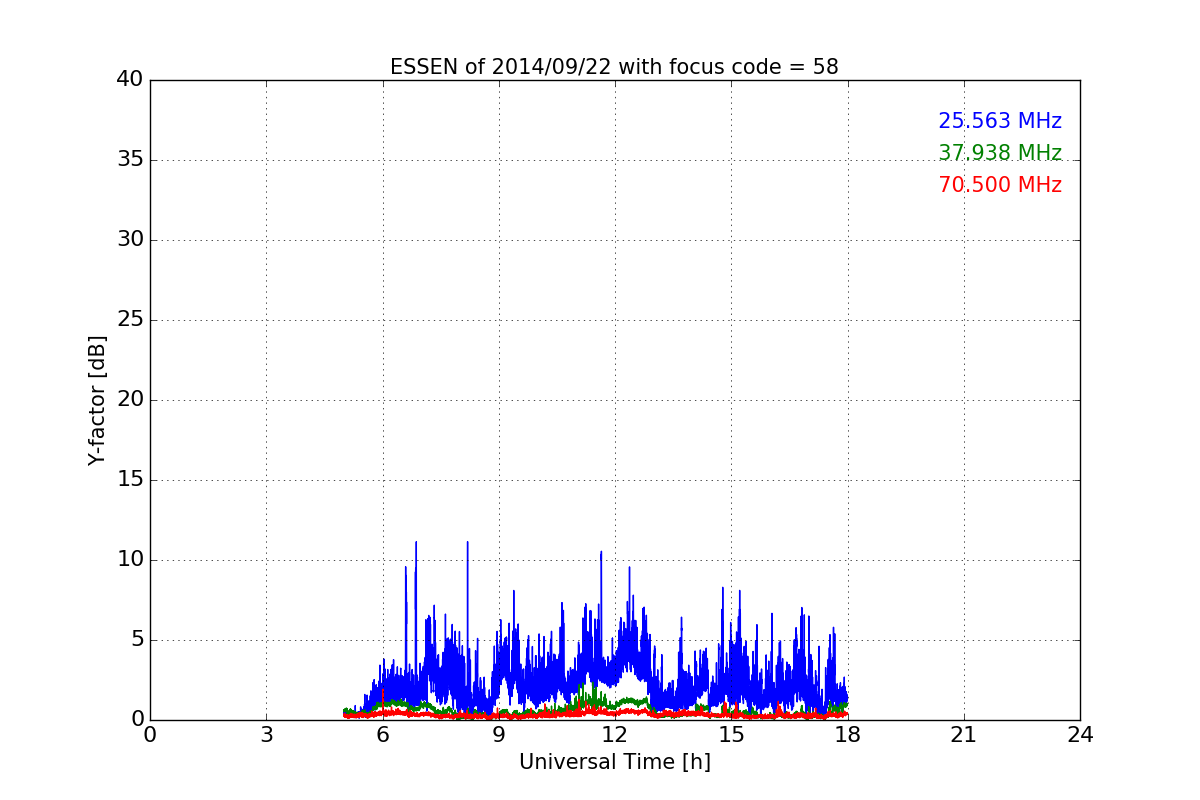Screen dimensions: 1200x800
Task: Click the x-axis tick label '24'
Action: click(1080, 735)
